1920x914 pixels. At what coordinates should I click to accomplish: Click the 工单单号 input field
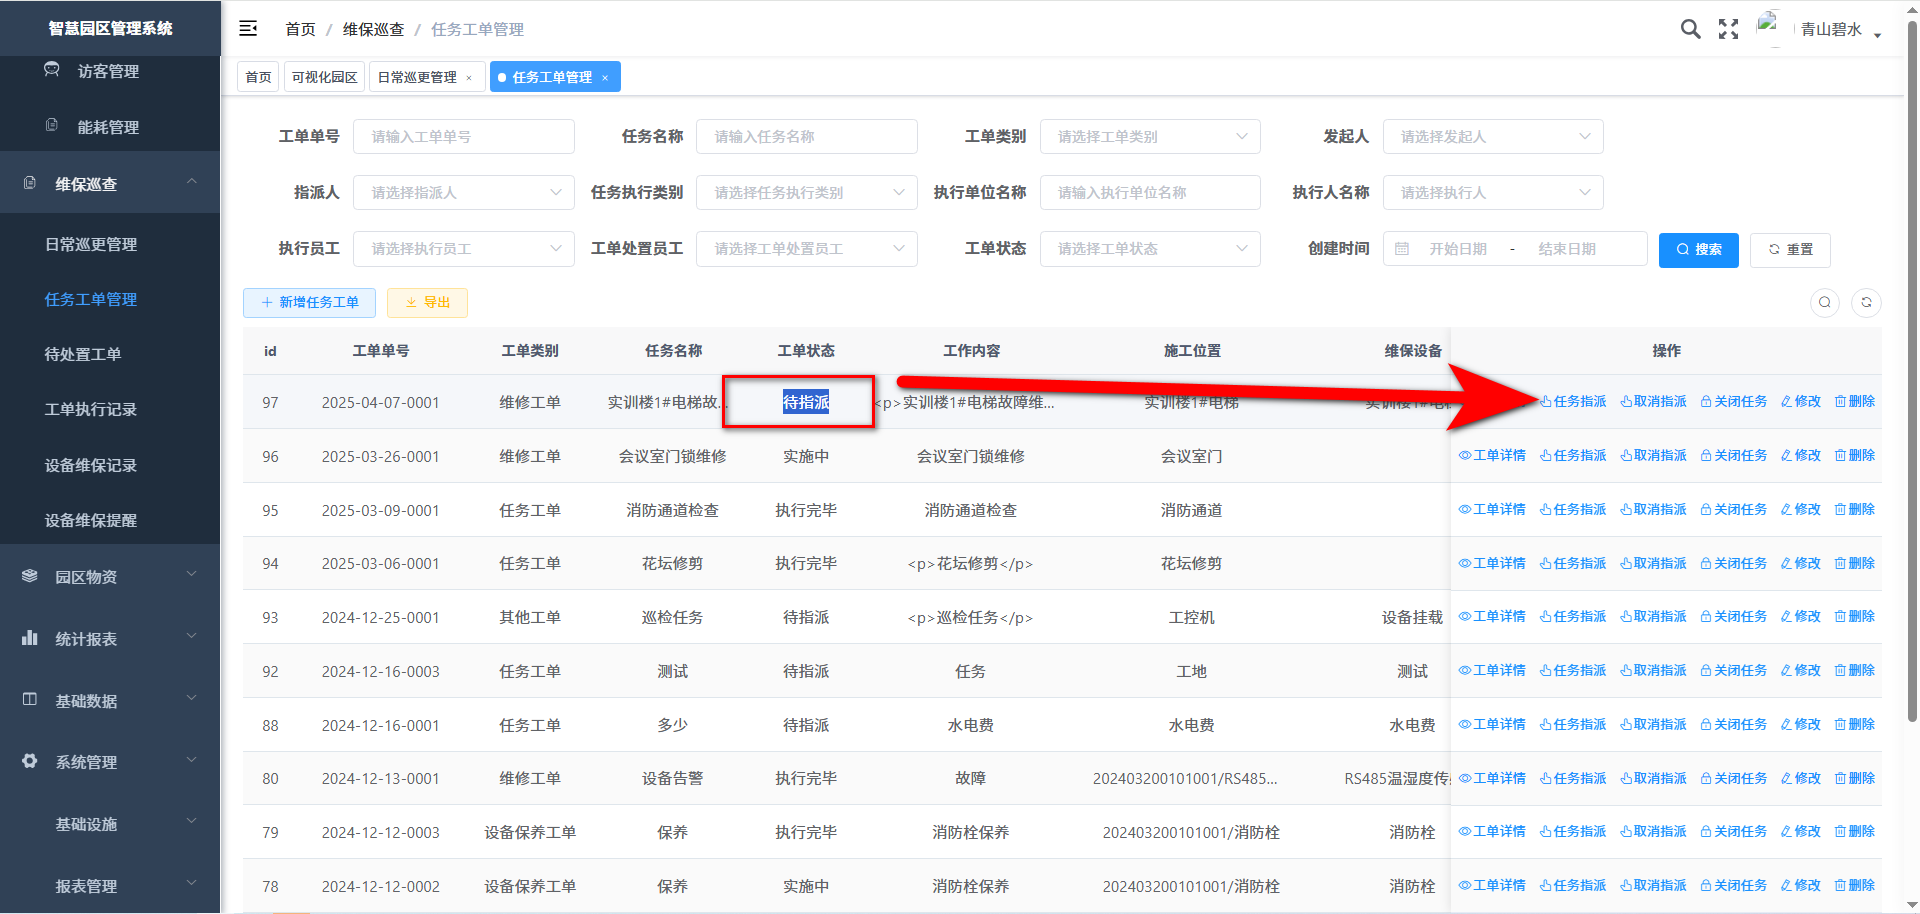coord(463,137)
